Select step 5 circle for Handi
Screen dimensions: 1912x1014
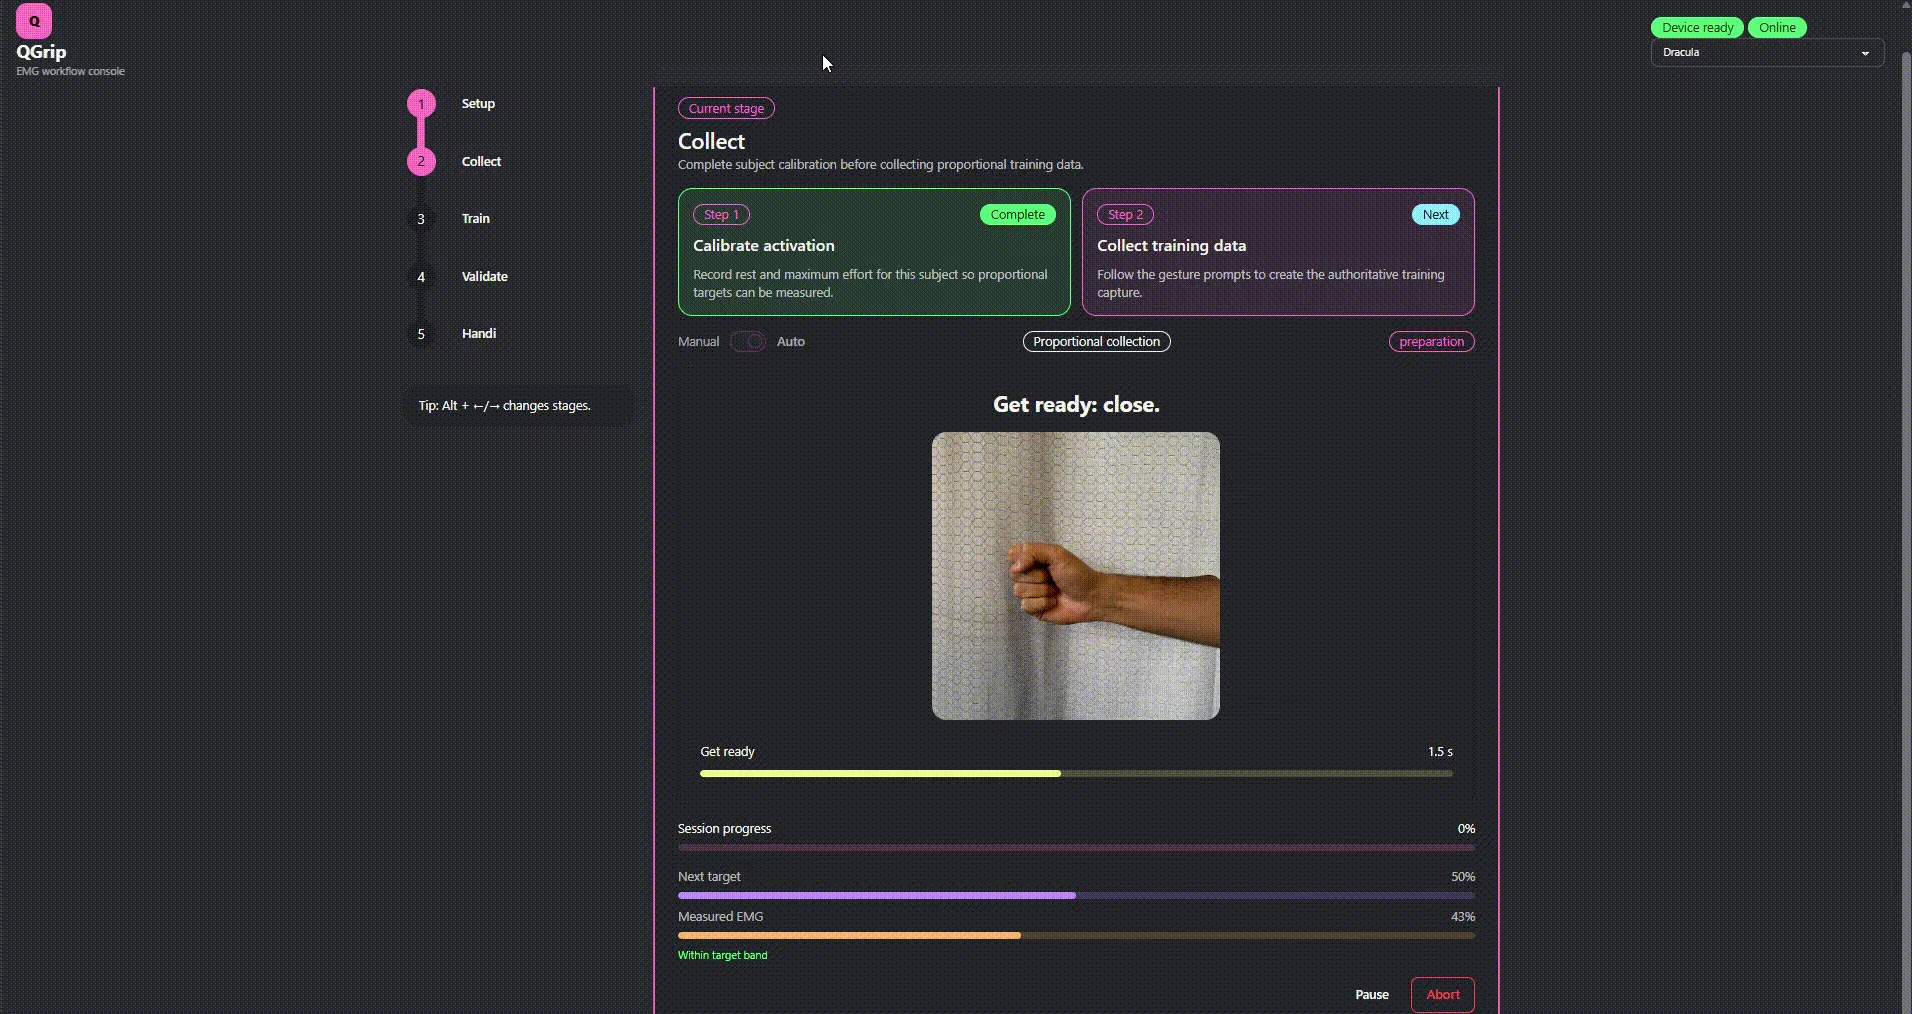[421, 334]
